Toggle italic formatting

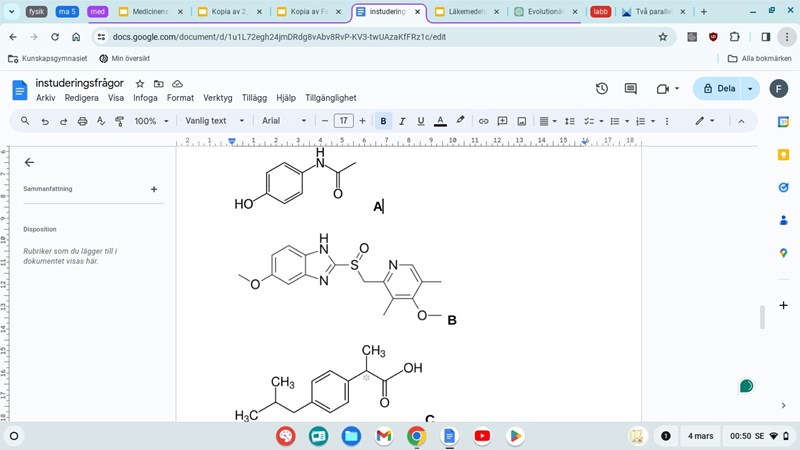[x=402, y=121]
